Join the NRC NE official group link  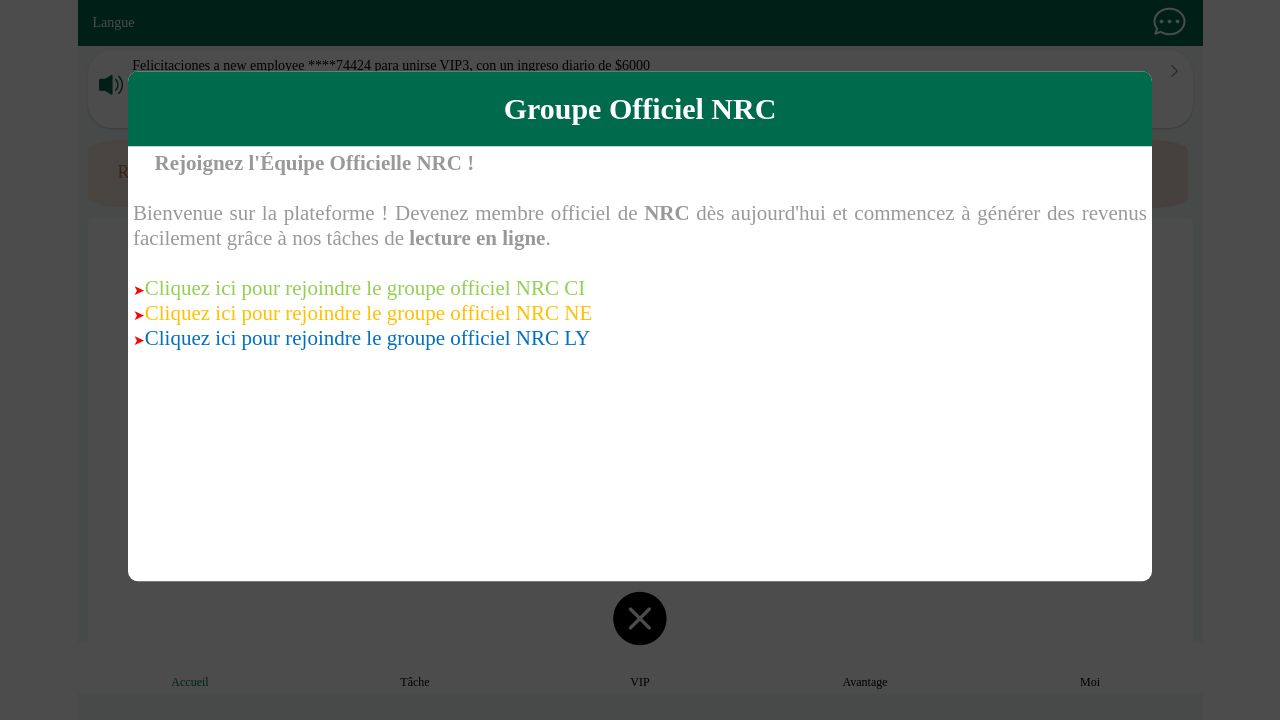pyautogui.click(x=368, y=313)
